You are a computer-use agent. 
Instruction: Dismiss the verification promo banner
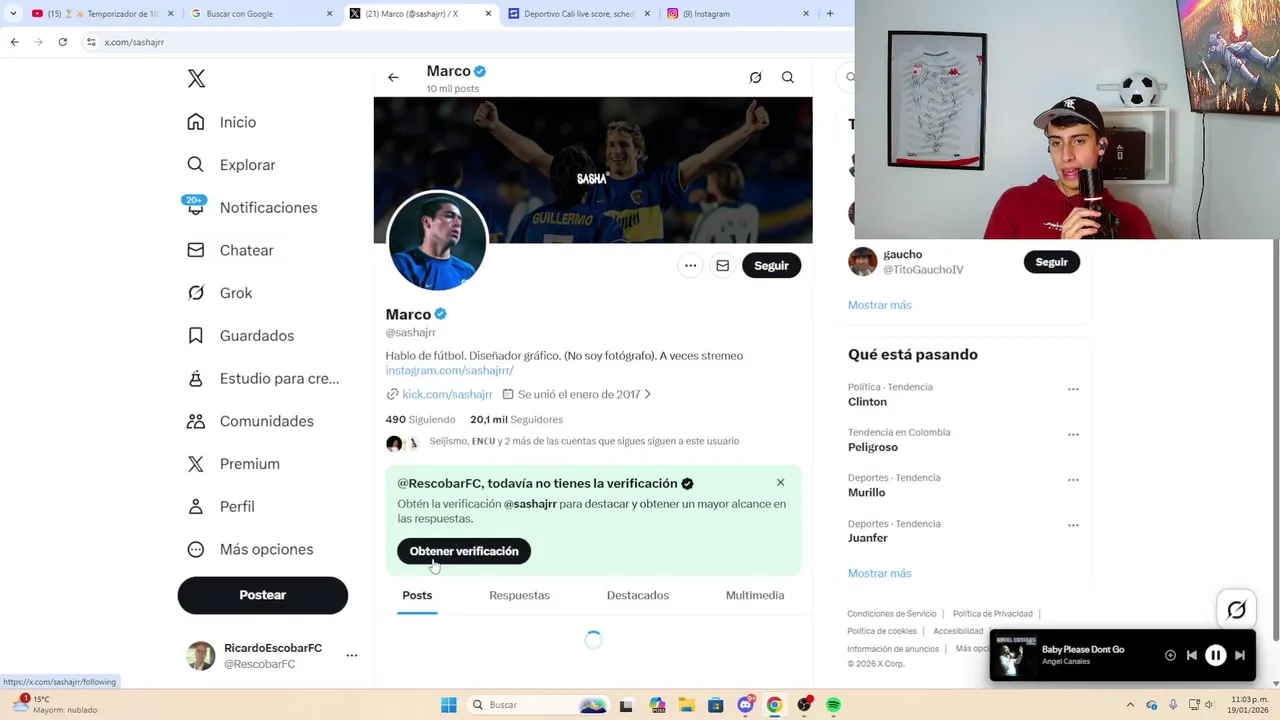[780, 483]
